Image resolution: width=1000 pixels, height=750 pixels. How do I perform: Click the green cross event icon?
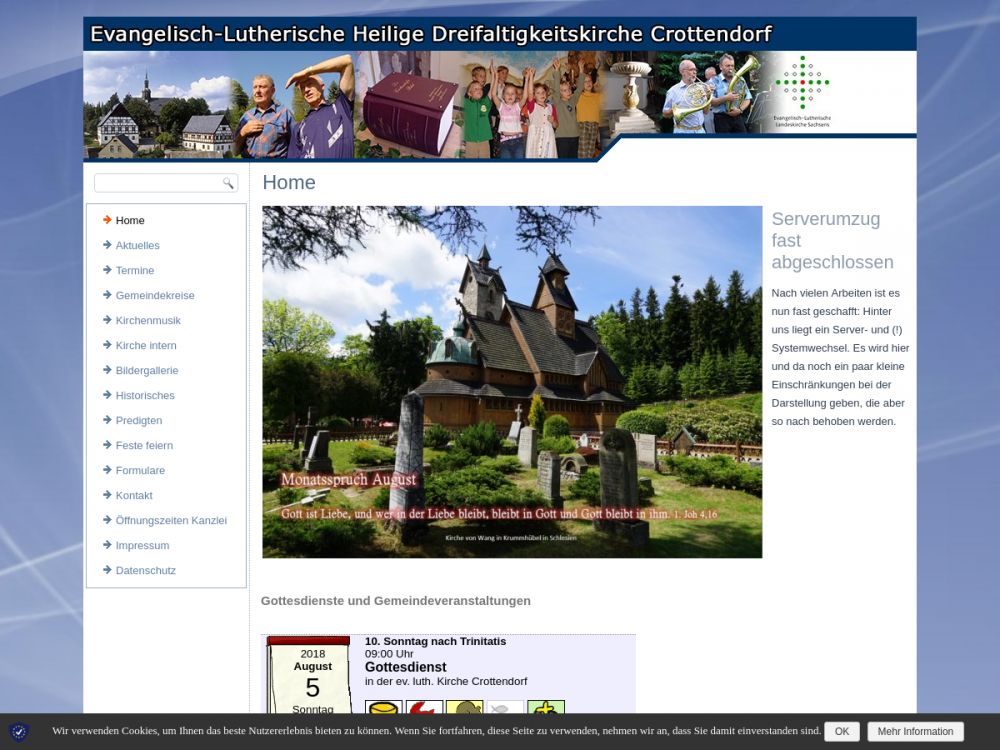pyautogui.click(x=546, y=709)
